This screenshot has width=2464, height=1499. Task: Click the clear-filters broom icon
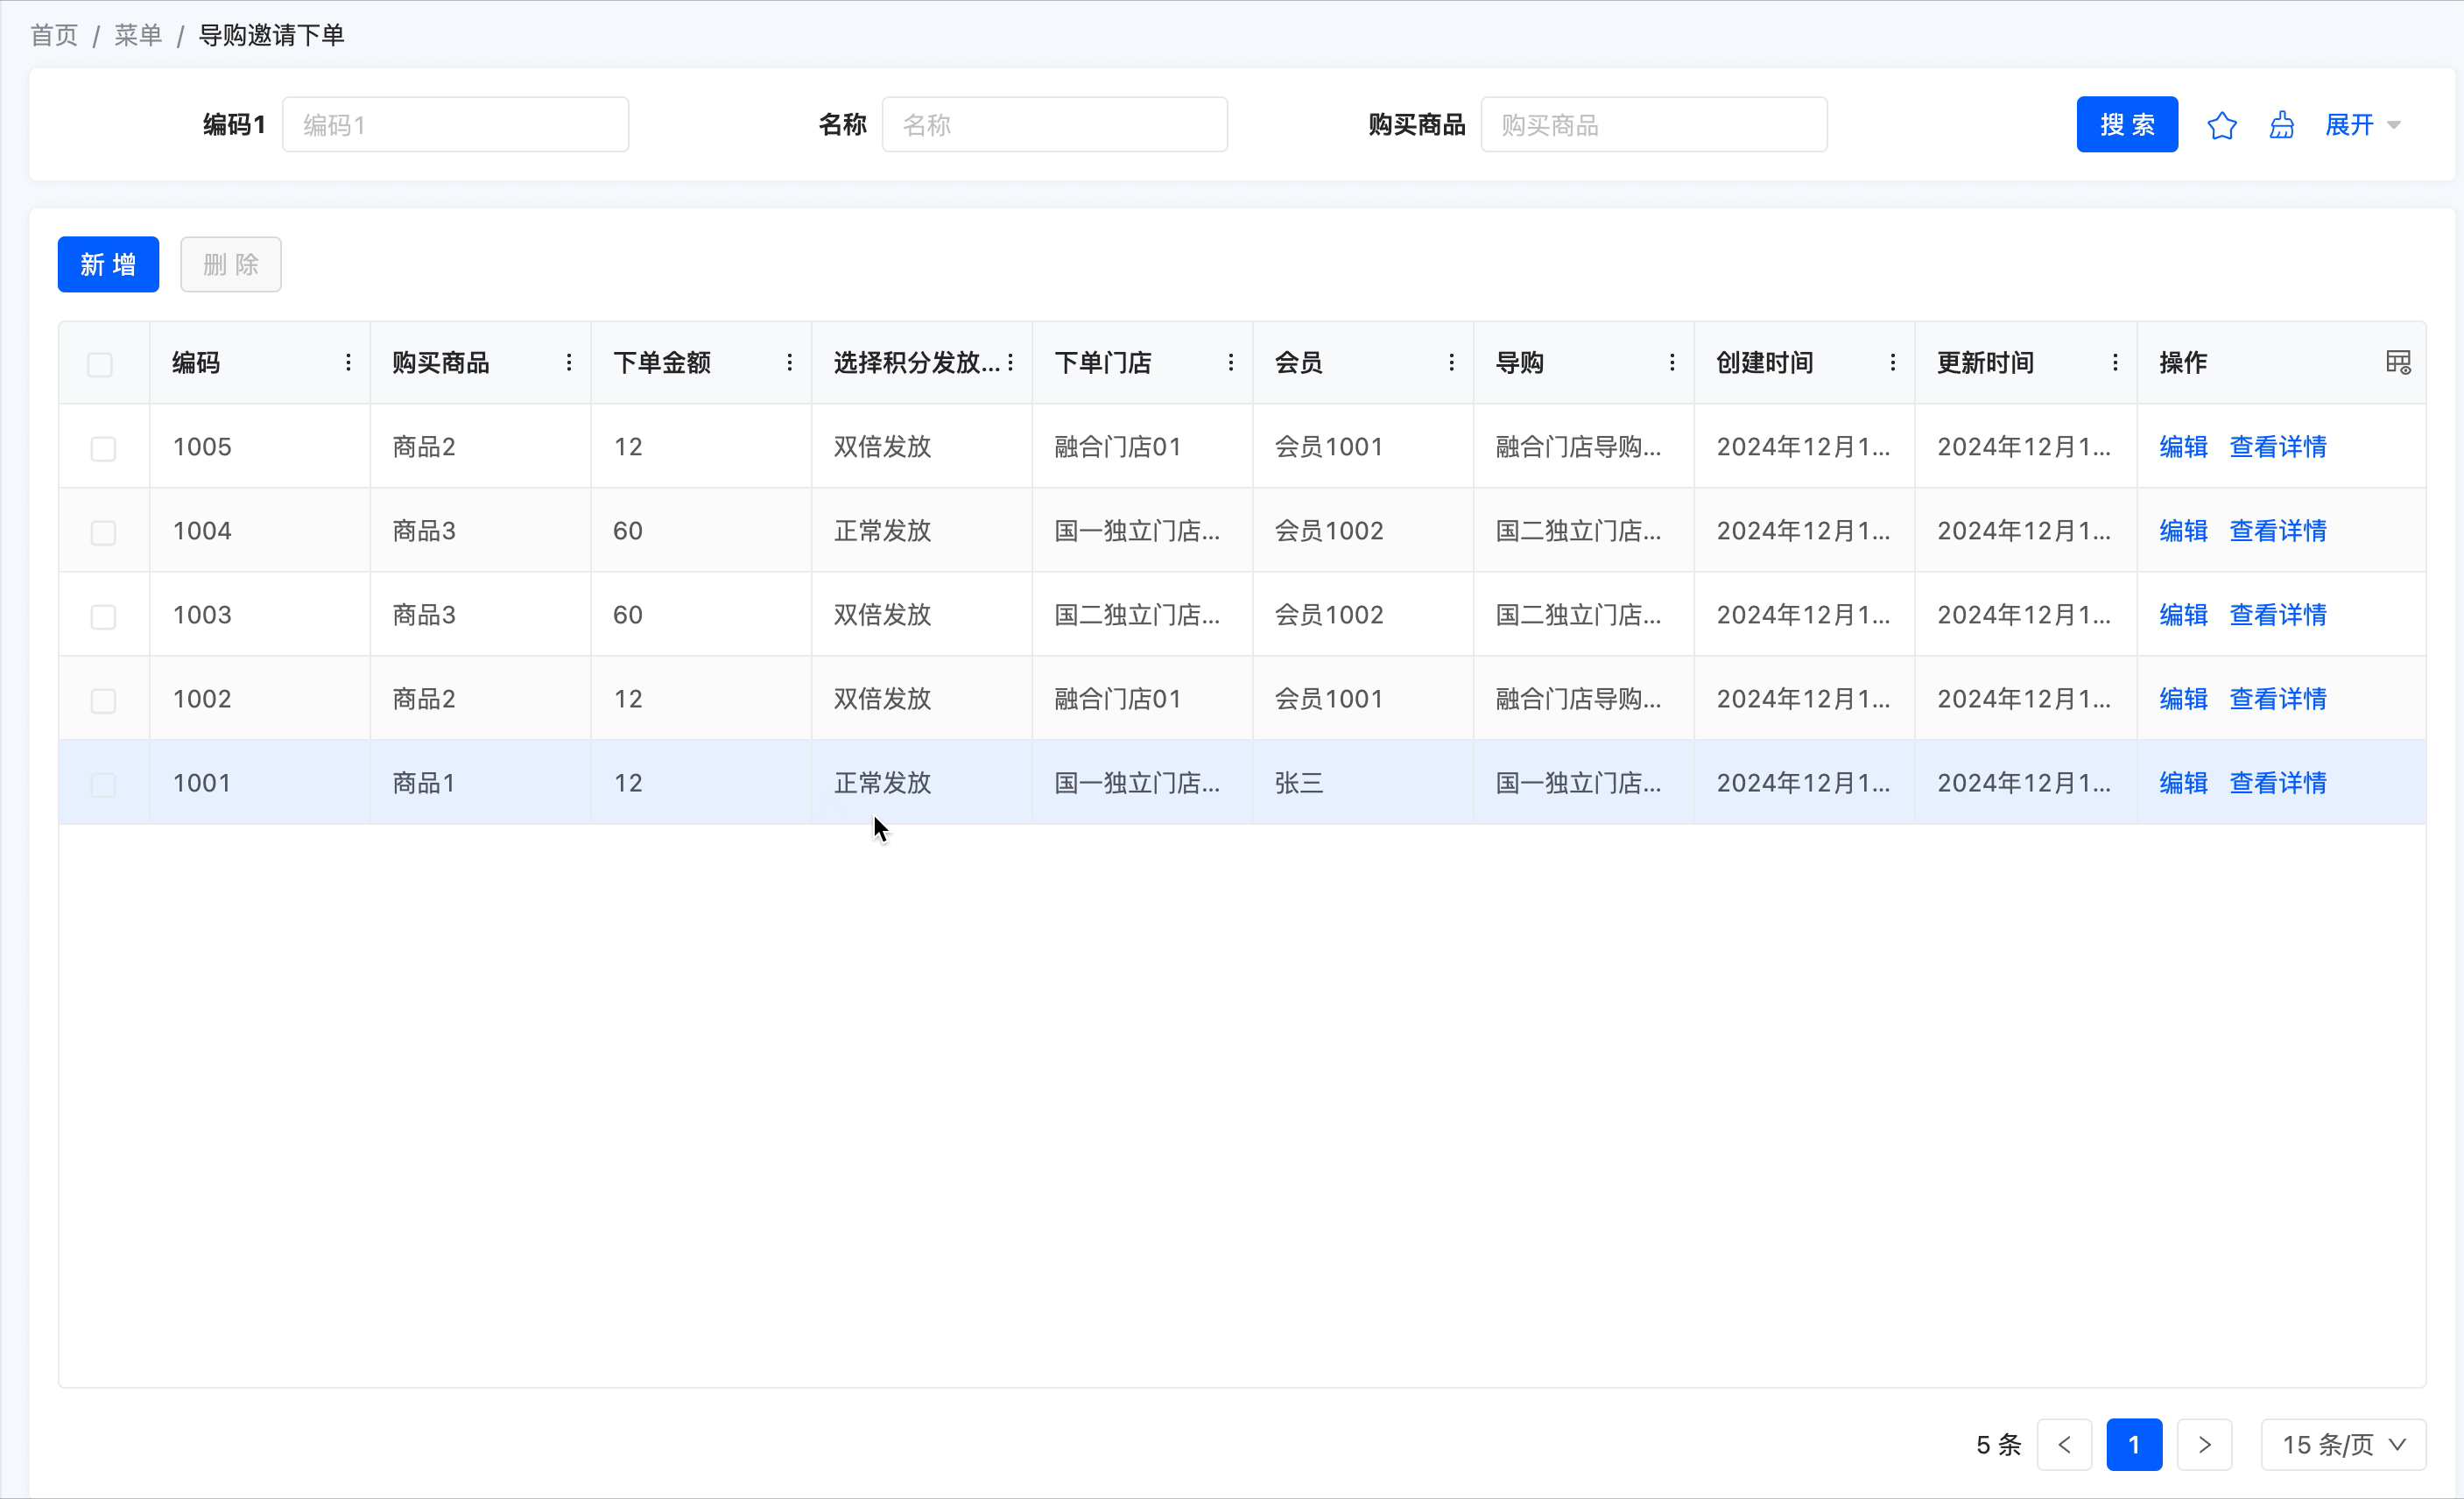2281,125
